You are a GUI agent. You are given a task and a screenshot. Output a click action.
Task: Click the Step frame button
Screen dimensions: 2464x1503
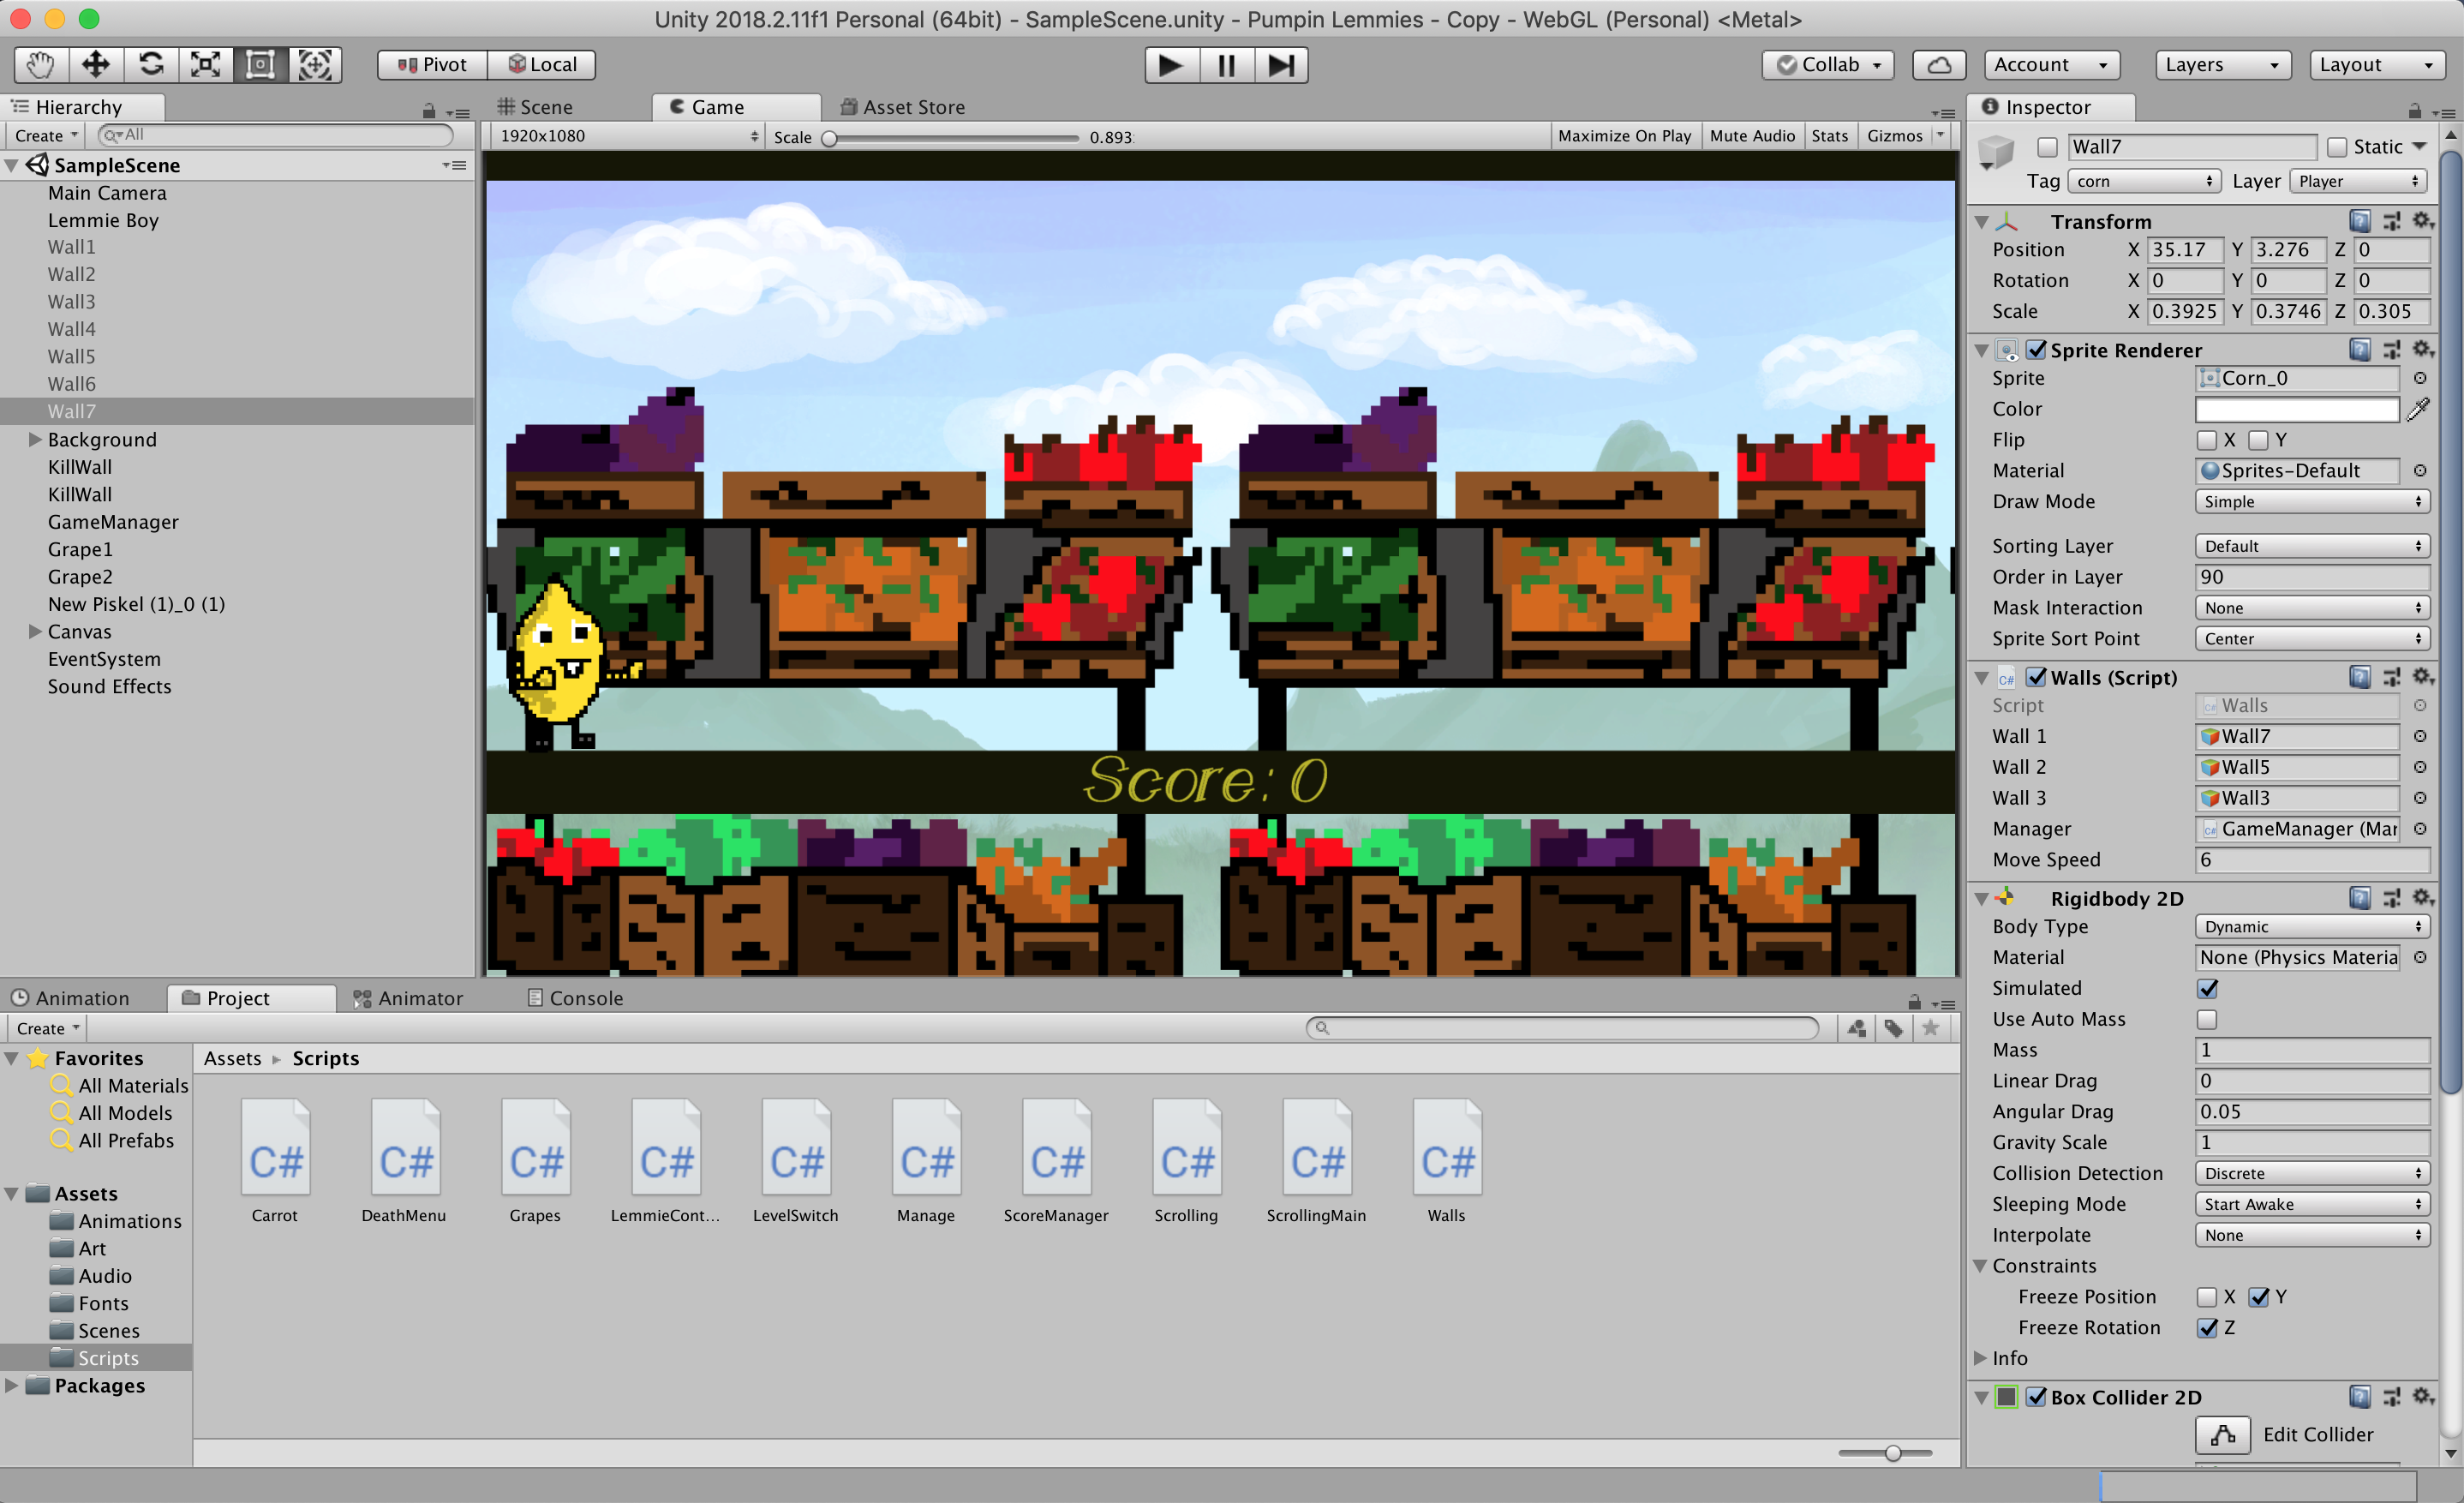click(x=1281, y=65)
